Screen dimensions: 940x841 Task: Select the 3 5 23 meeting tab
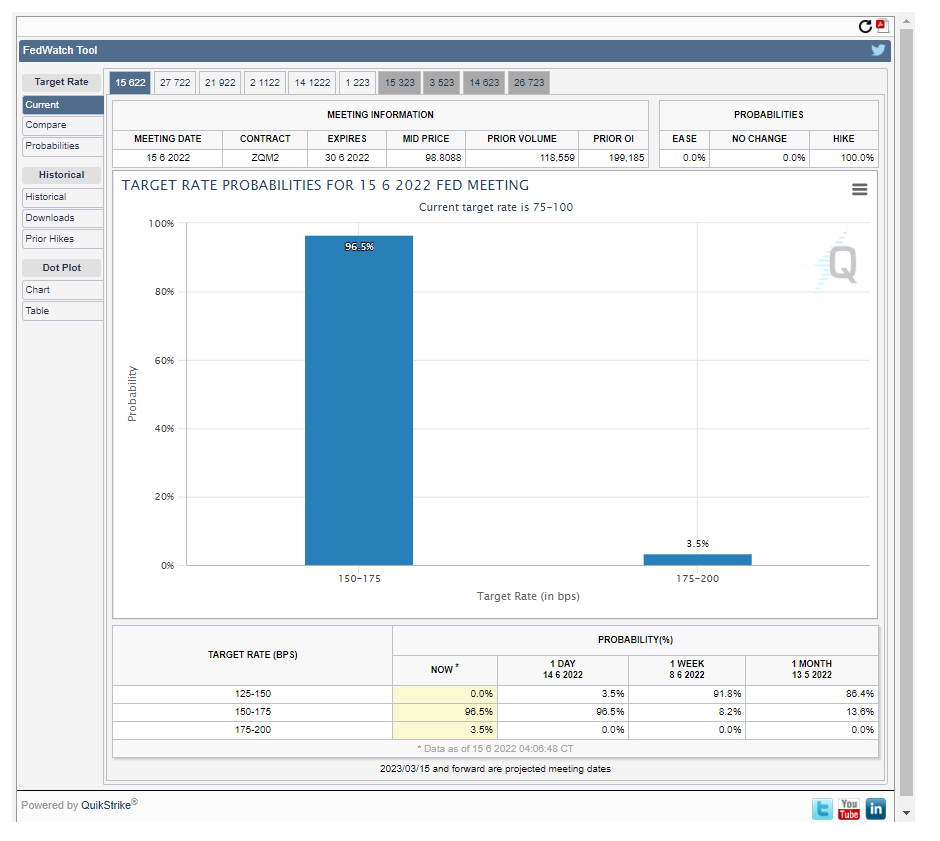tap(442, 83)
